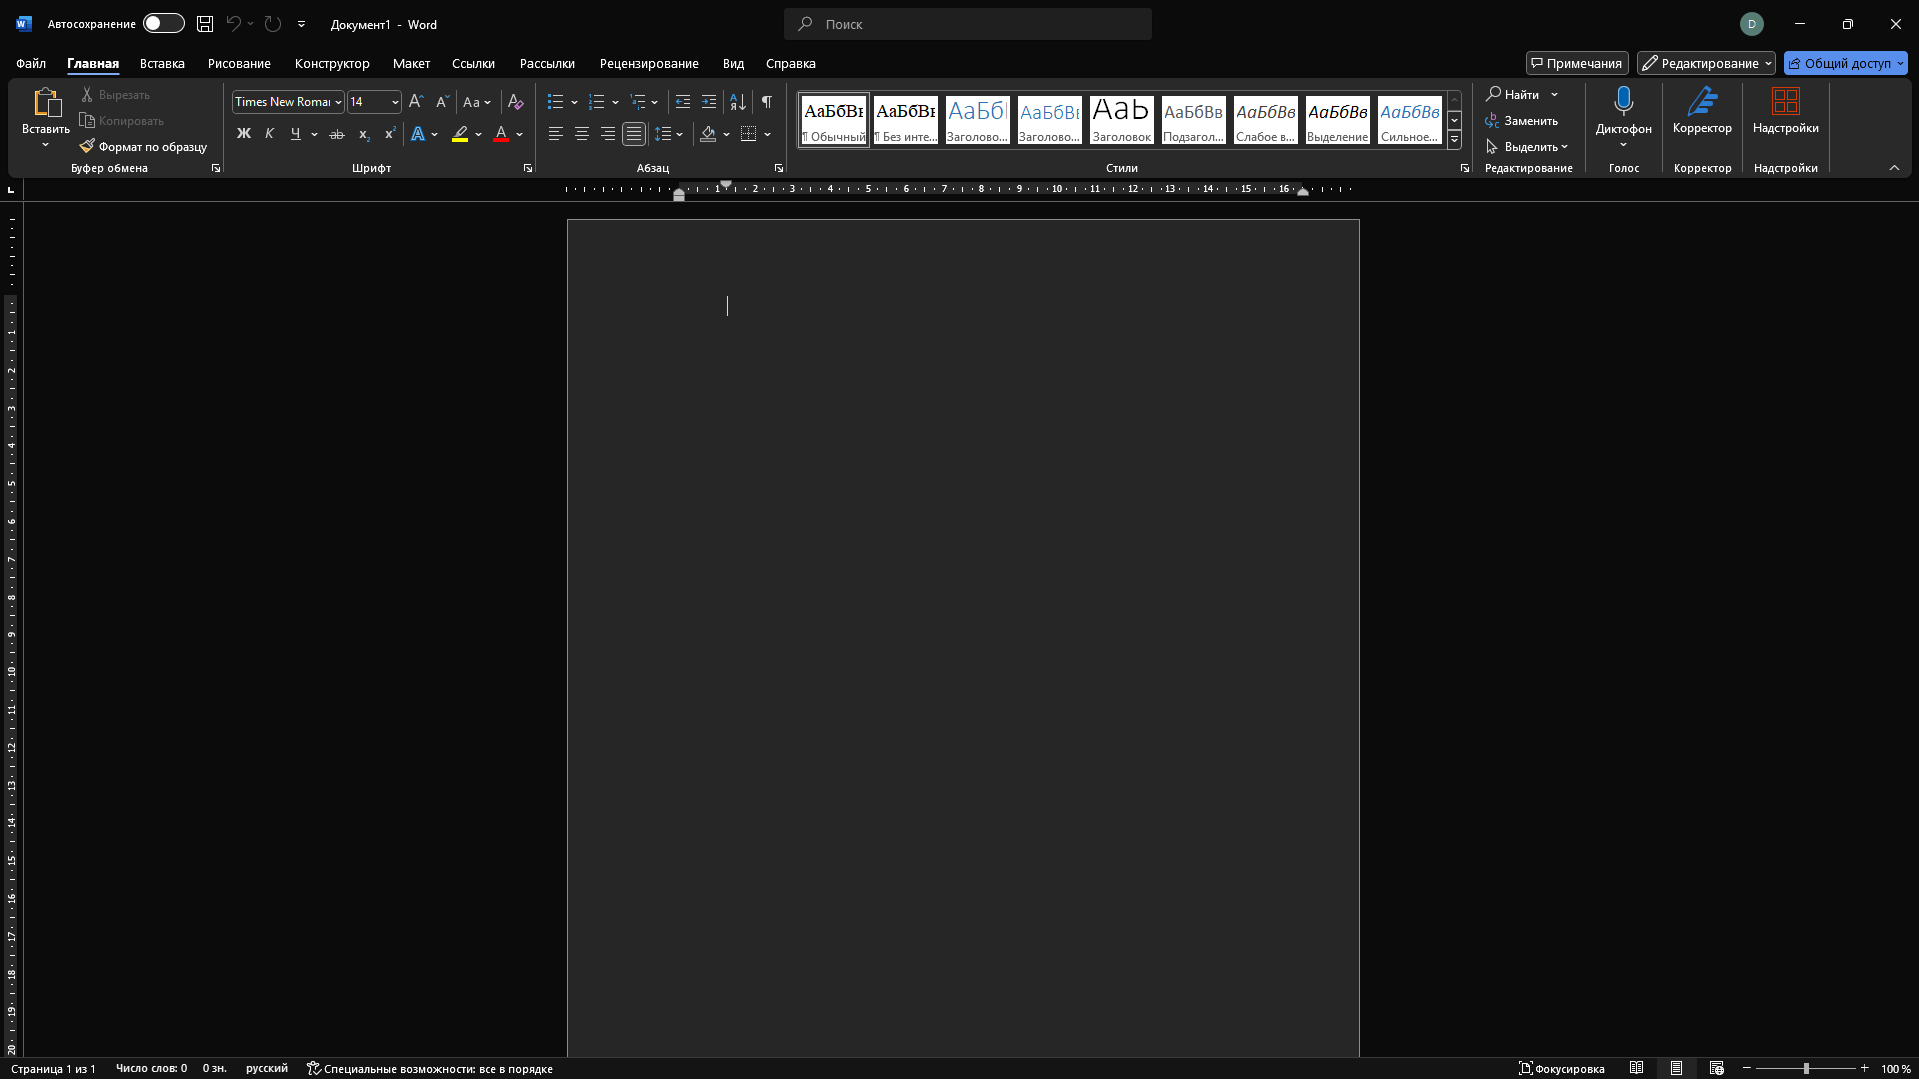1919x1079 pixels.
Task: Open Add-ins (Надстройки)
Action: coord(1785,110)
